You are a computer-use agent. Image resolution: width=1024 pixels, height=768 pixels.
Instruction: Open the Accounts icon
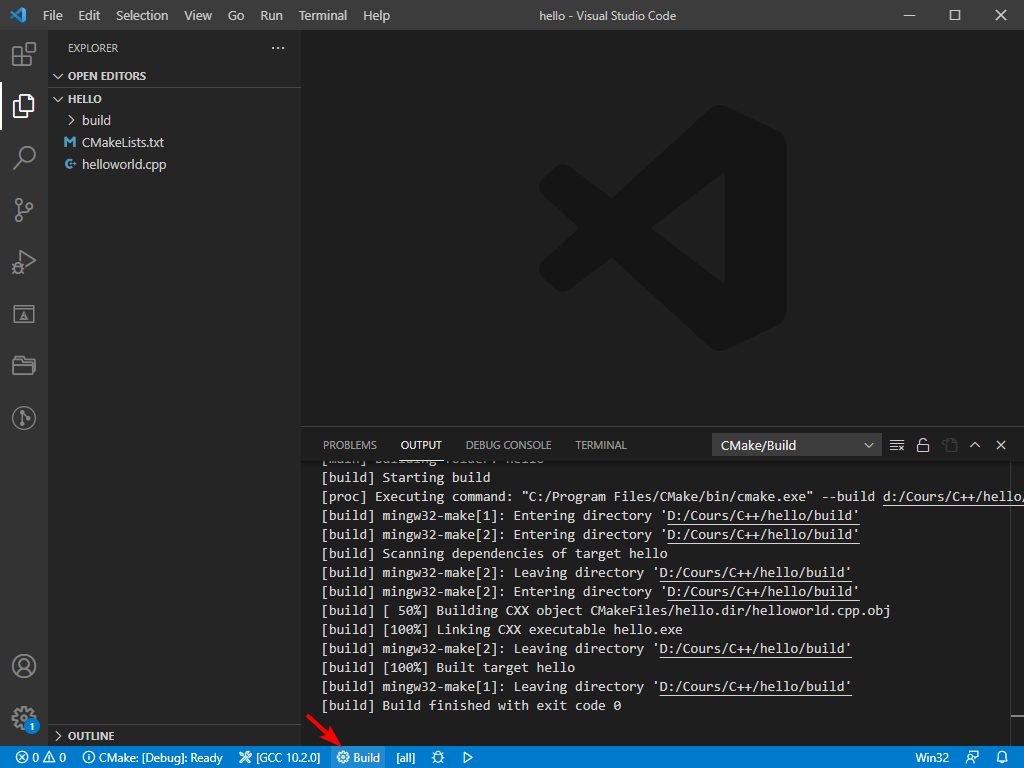click(24, 666)
